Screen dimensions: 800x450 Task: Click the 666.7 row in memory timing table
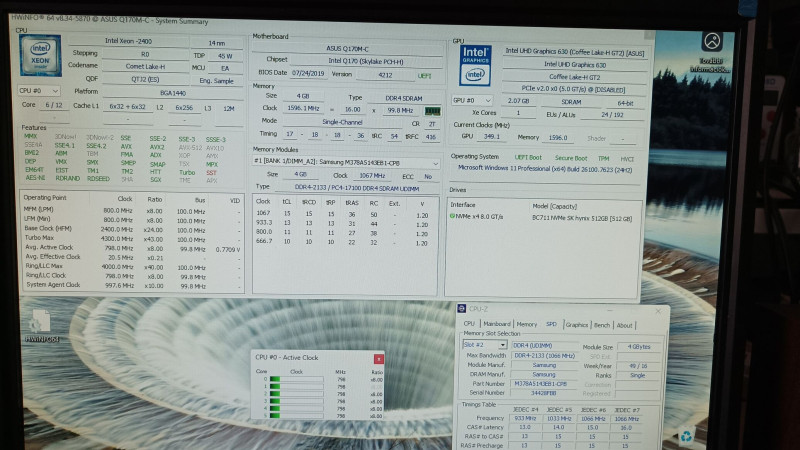345,242
